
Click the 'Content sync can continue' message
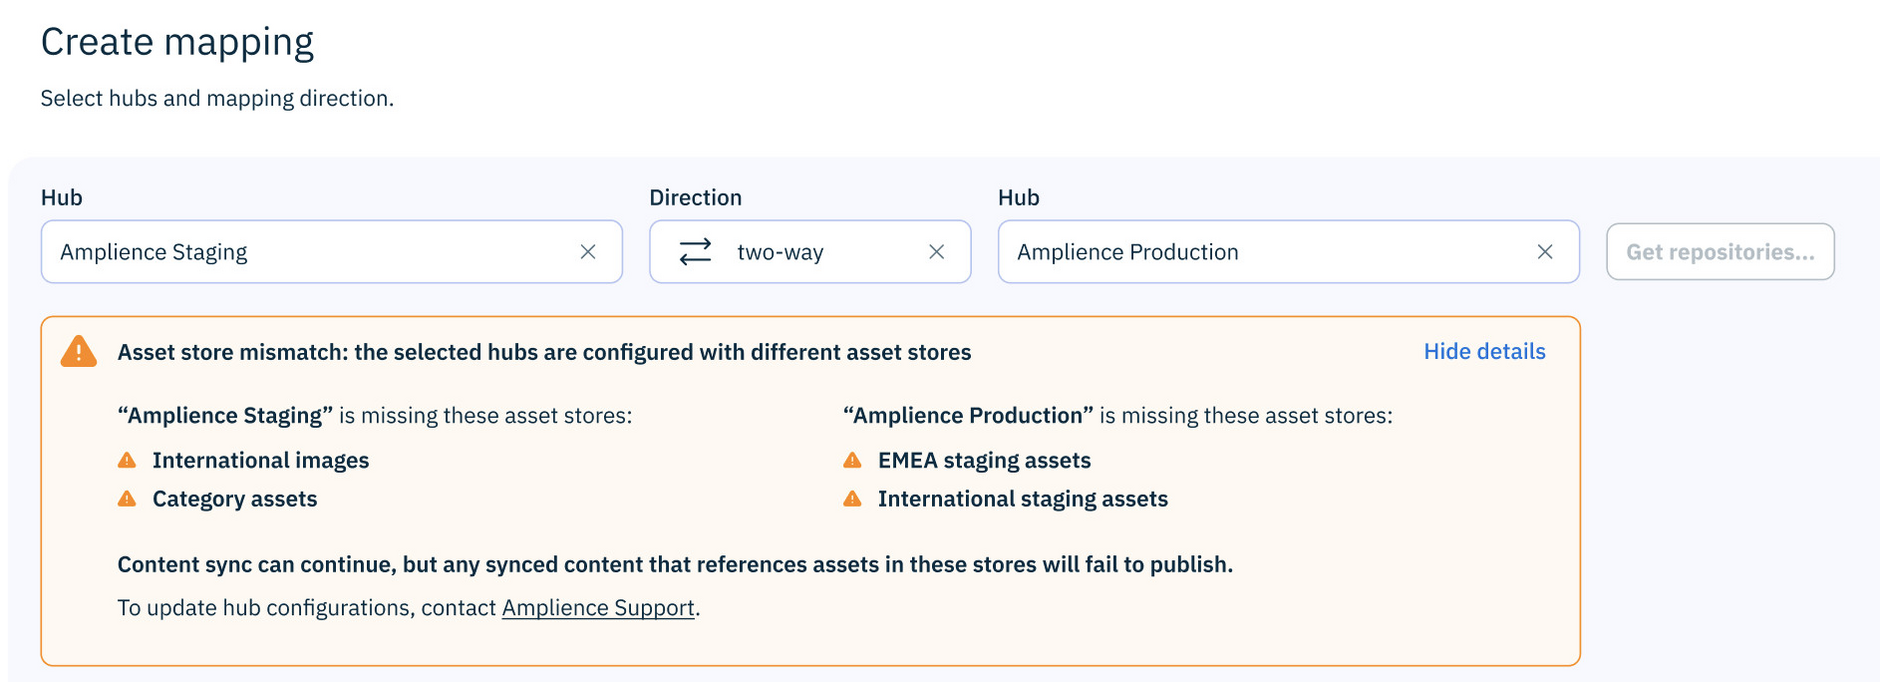coord(675,565)
